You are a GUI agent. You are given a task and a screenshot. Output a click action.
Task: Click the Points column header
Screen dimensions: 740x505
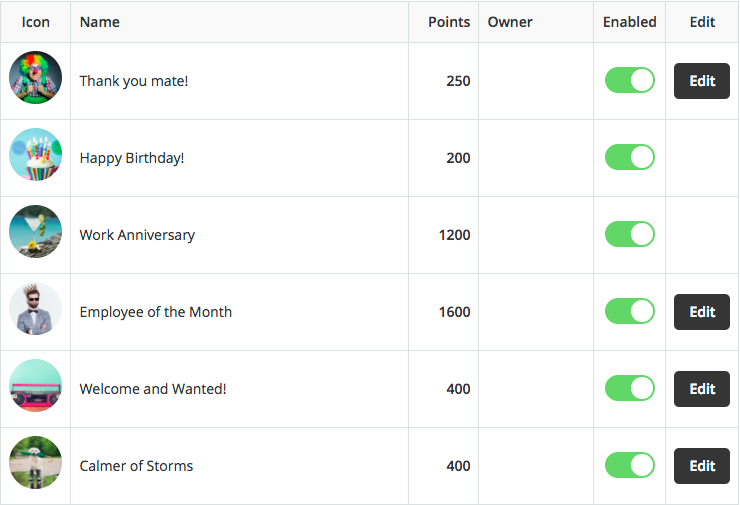449,22
